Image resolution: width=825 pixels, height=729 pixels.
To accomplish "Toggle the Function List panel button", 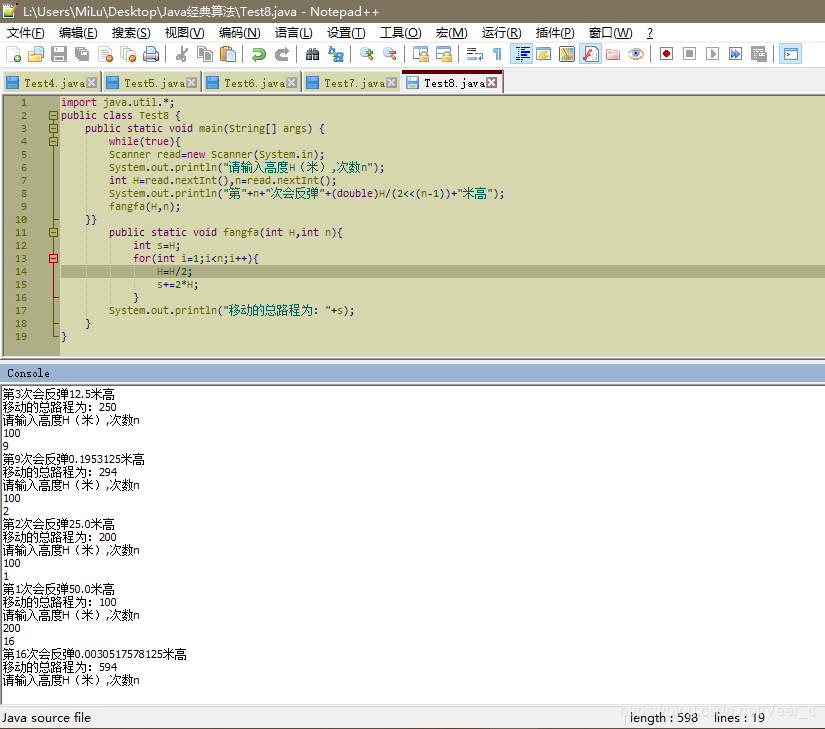I will (x=590, y=54).
